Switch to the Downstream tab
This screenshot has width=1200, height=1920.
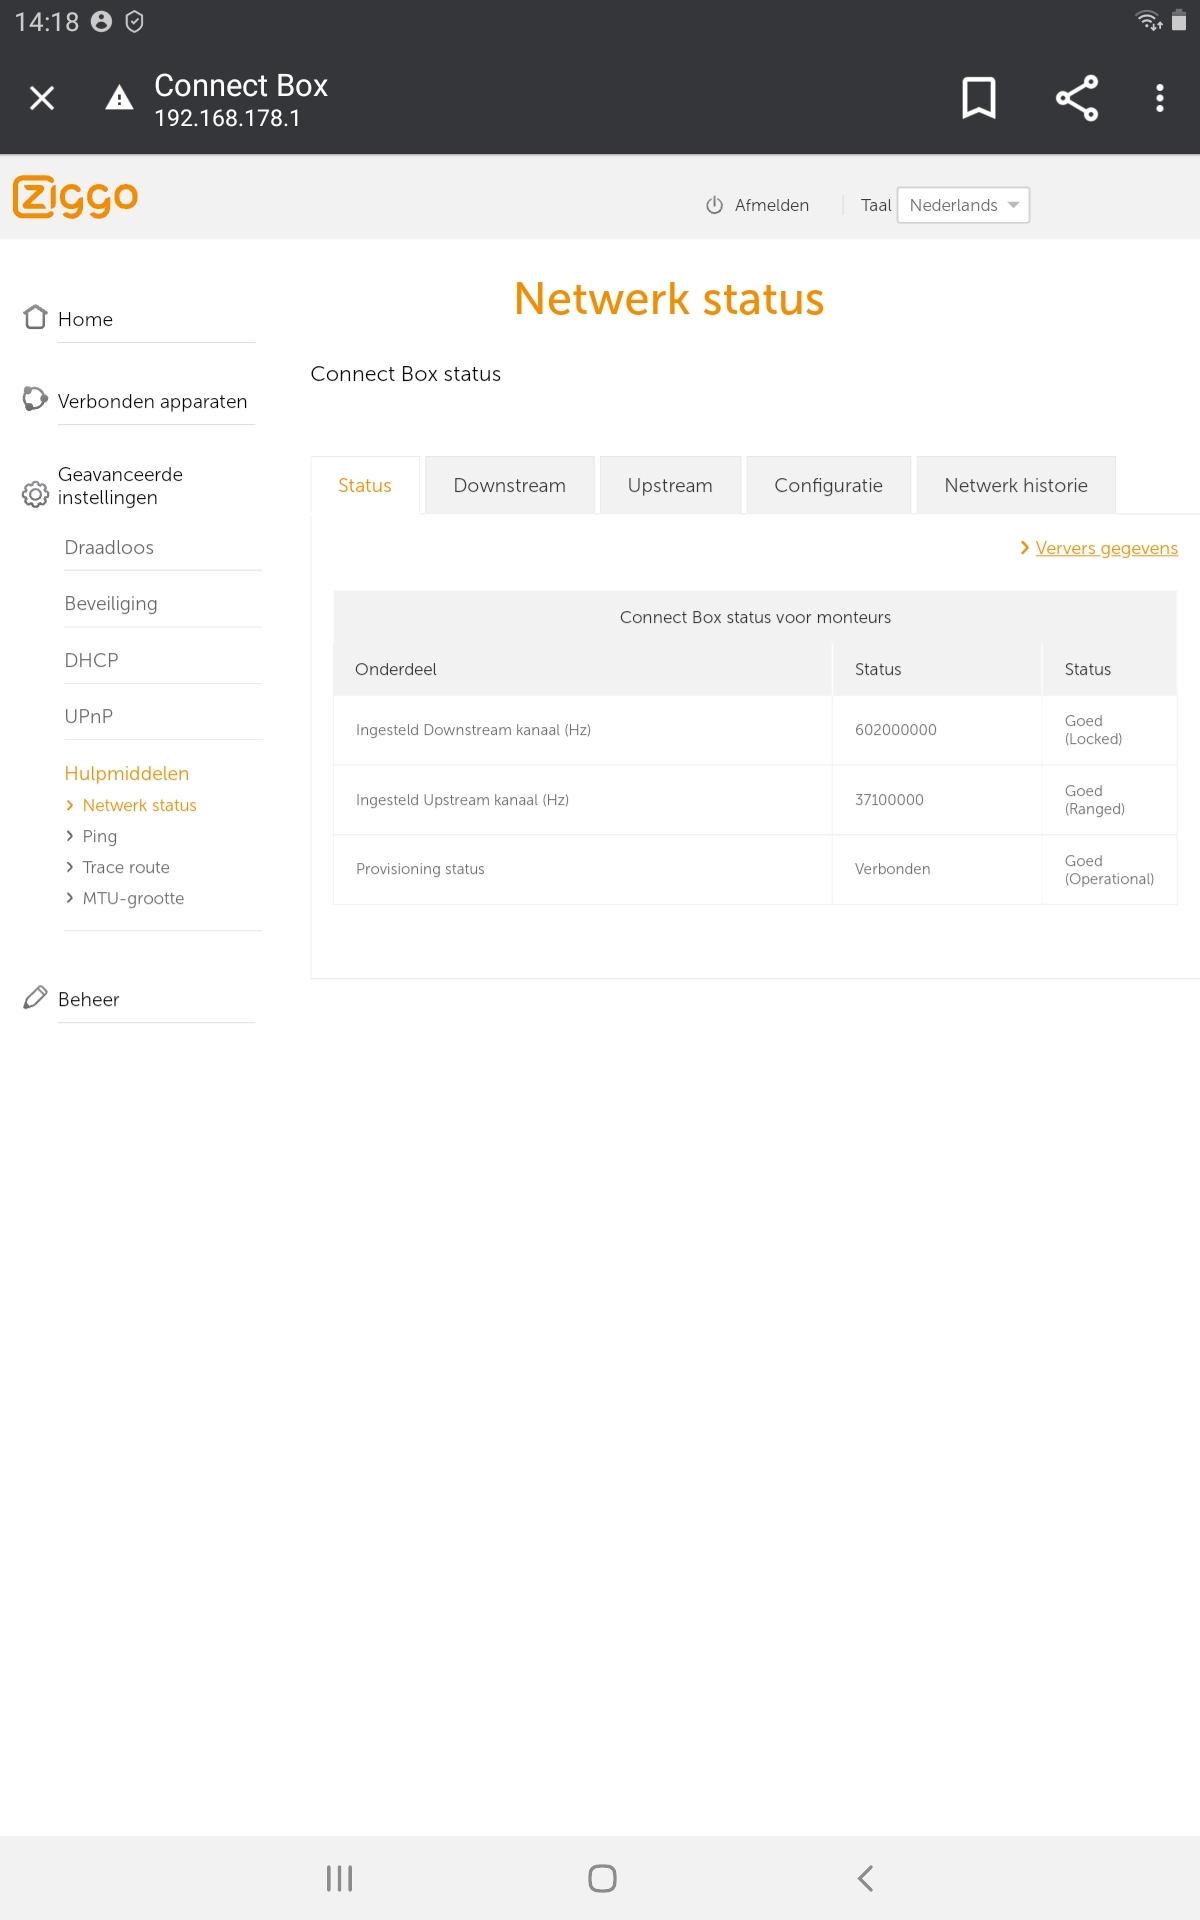click(509, 485)
